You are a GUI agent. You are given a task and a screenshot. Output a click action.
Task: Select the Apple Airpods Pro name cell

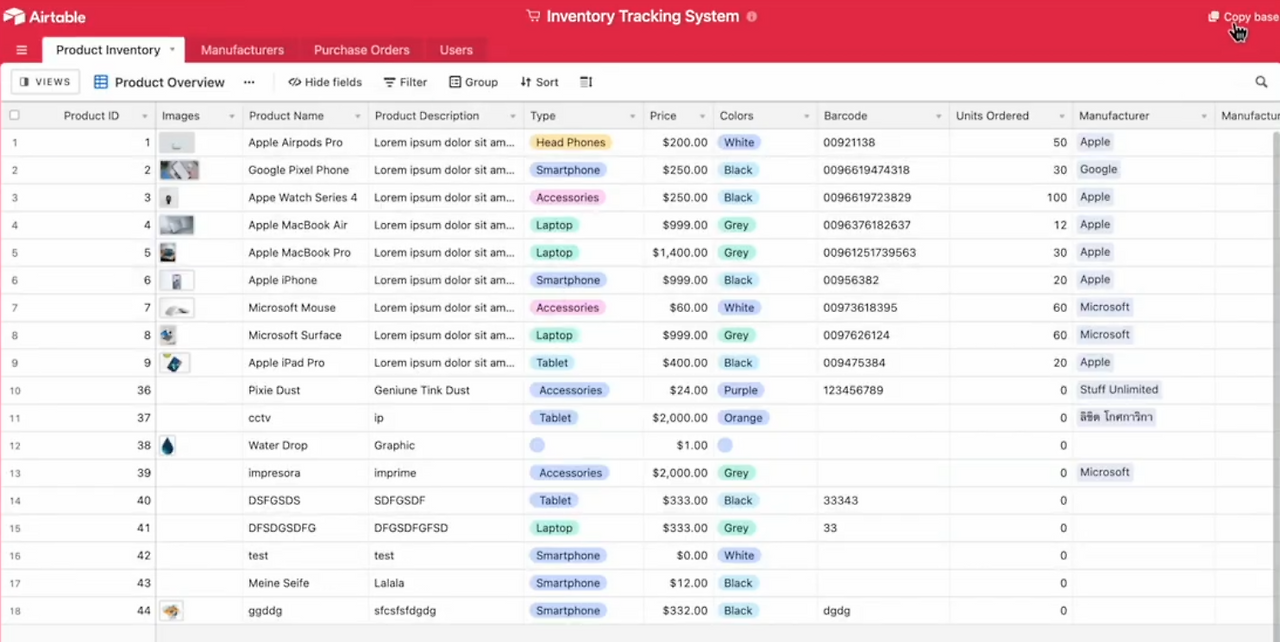click(x=305, y=143)
